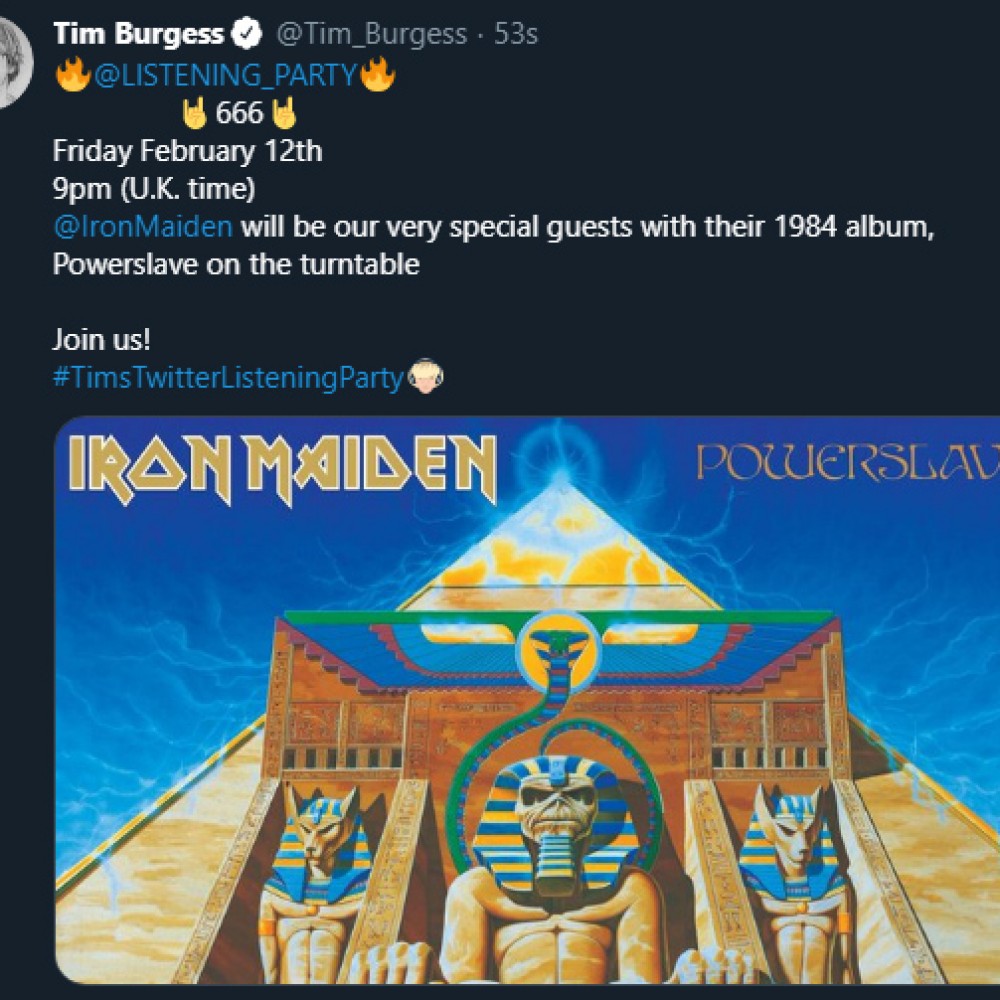Click the Friday February 12th tweet text
Screen dimensions: 1000x1000
tap(188, 151)
